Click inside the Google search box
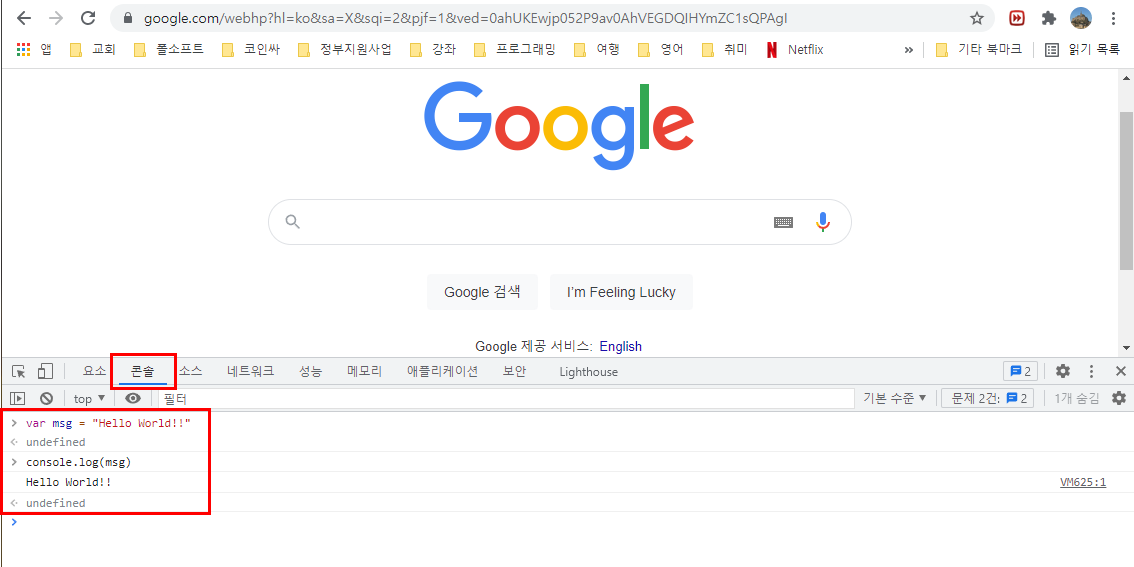 (x=559, y=222)
